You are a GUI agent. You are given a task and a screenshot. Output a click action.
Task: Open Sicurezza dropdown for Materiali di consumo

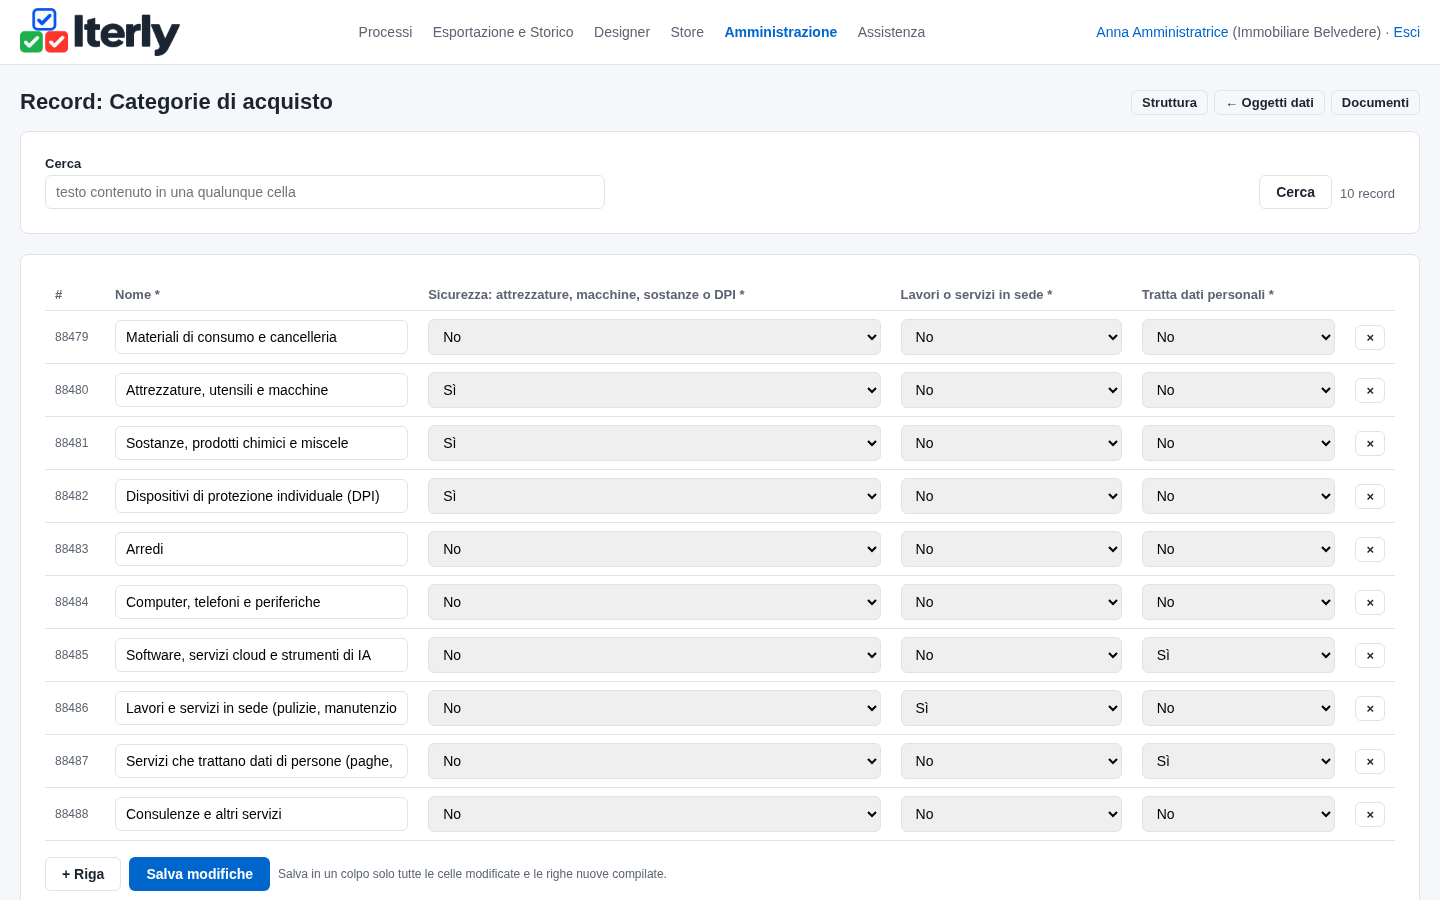coord(654,337)
